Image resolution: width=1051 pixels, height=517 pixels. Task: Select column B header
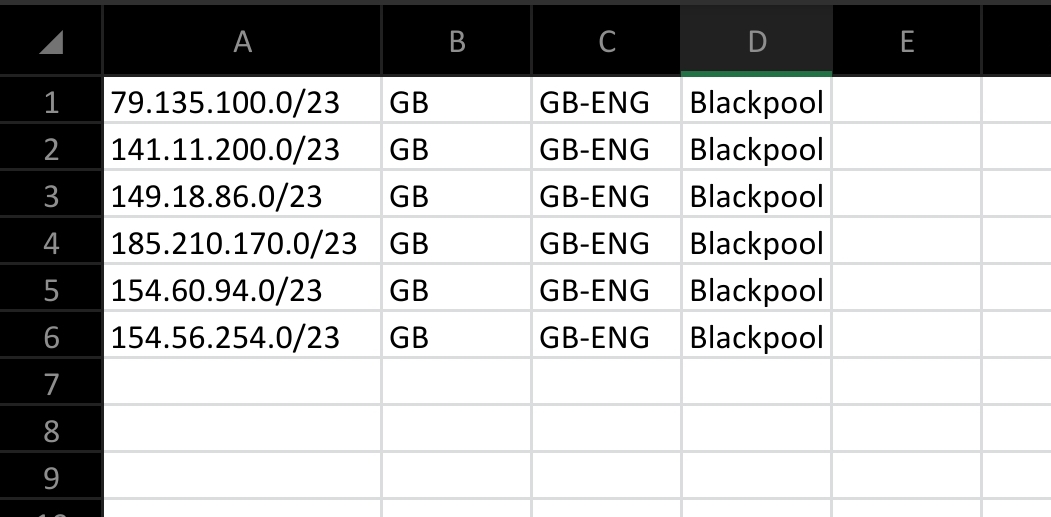(x=456, y=40)
